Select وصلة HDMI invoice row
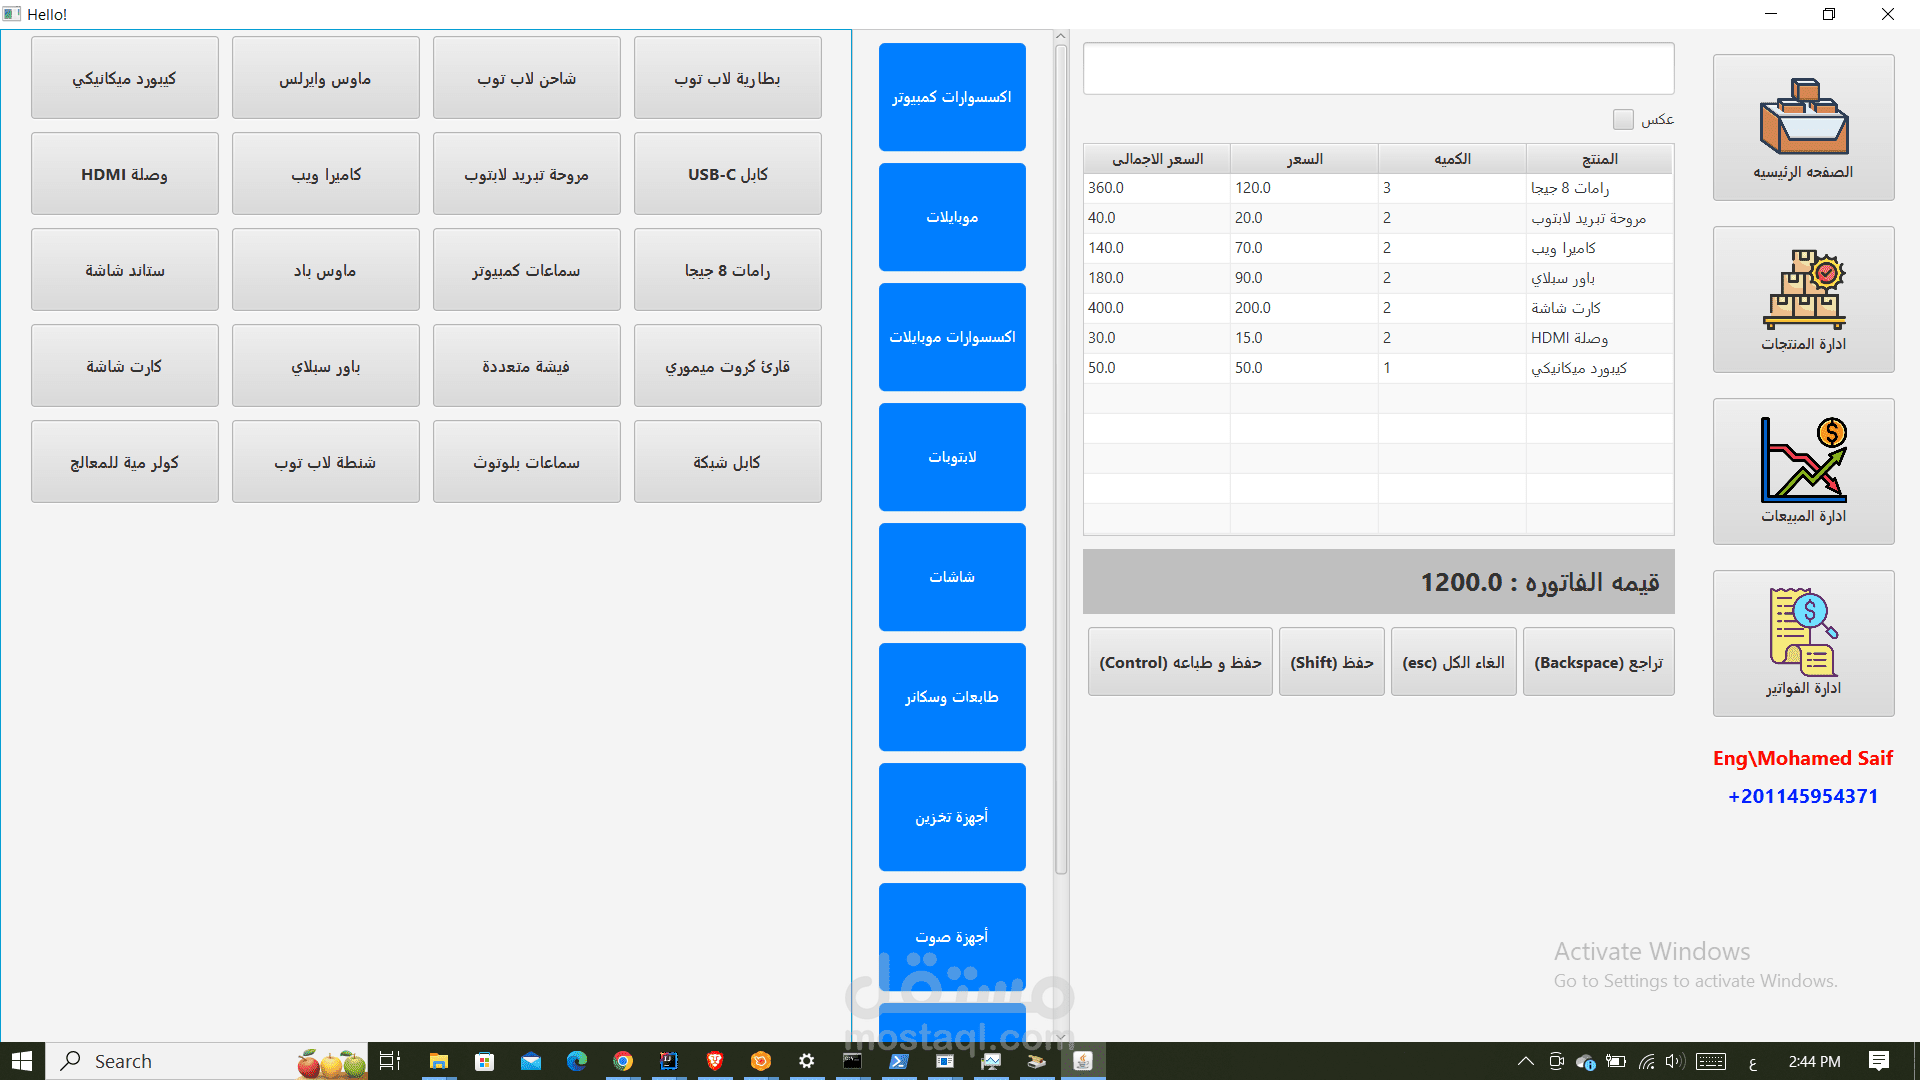The image size is (1920, 1080). tap(1378, 338)
